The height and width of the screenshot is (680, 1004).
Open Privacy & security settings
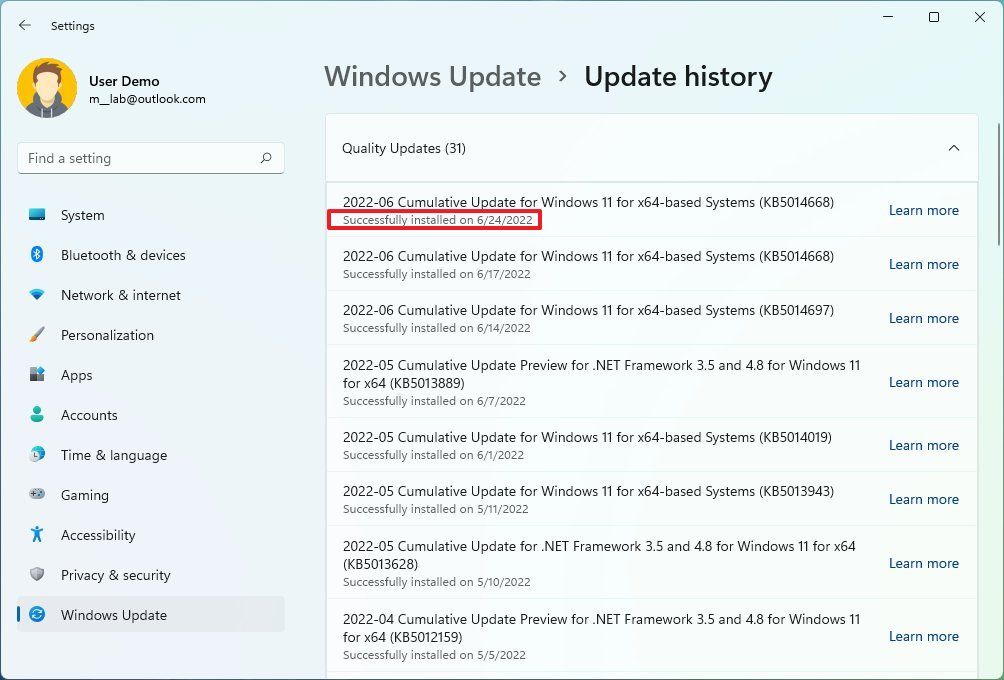[x=116, y=575]
